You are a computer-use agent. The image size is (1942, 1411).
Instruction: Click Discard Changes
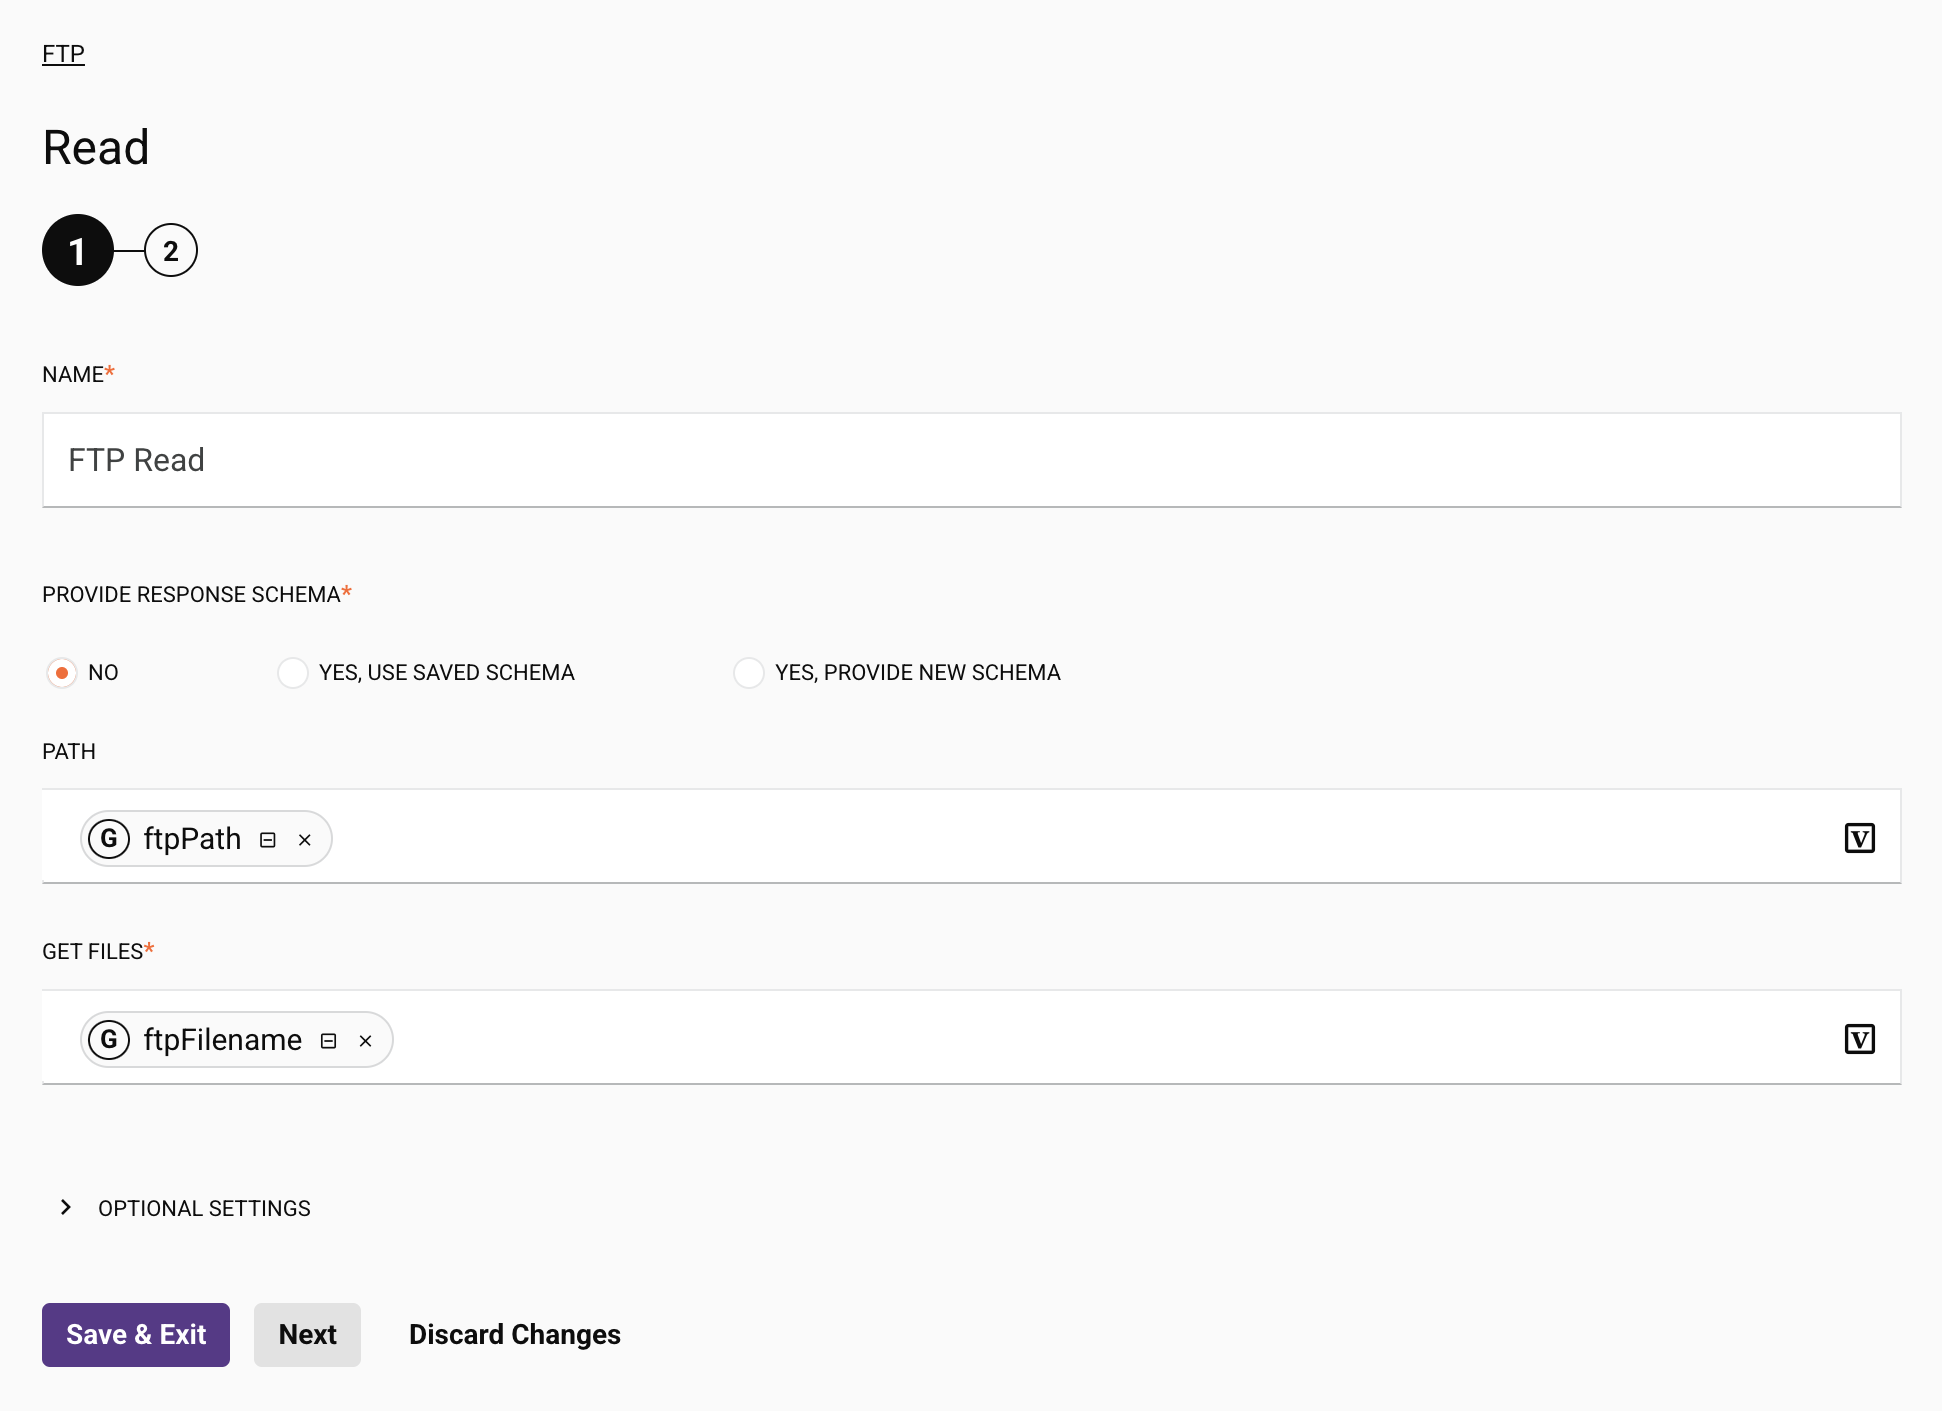click(514, 1335)
